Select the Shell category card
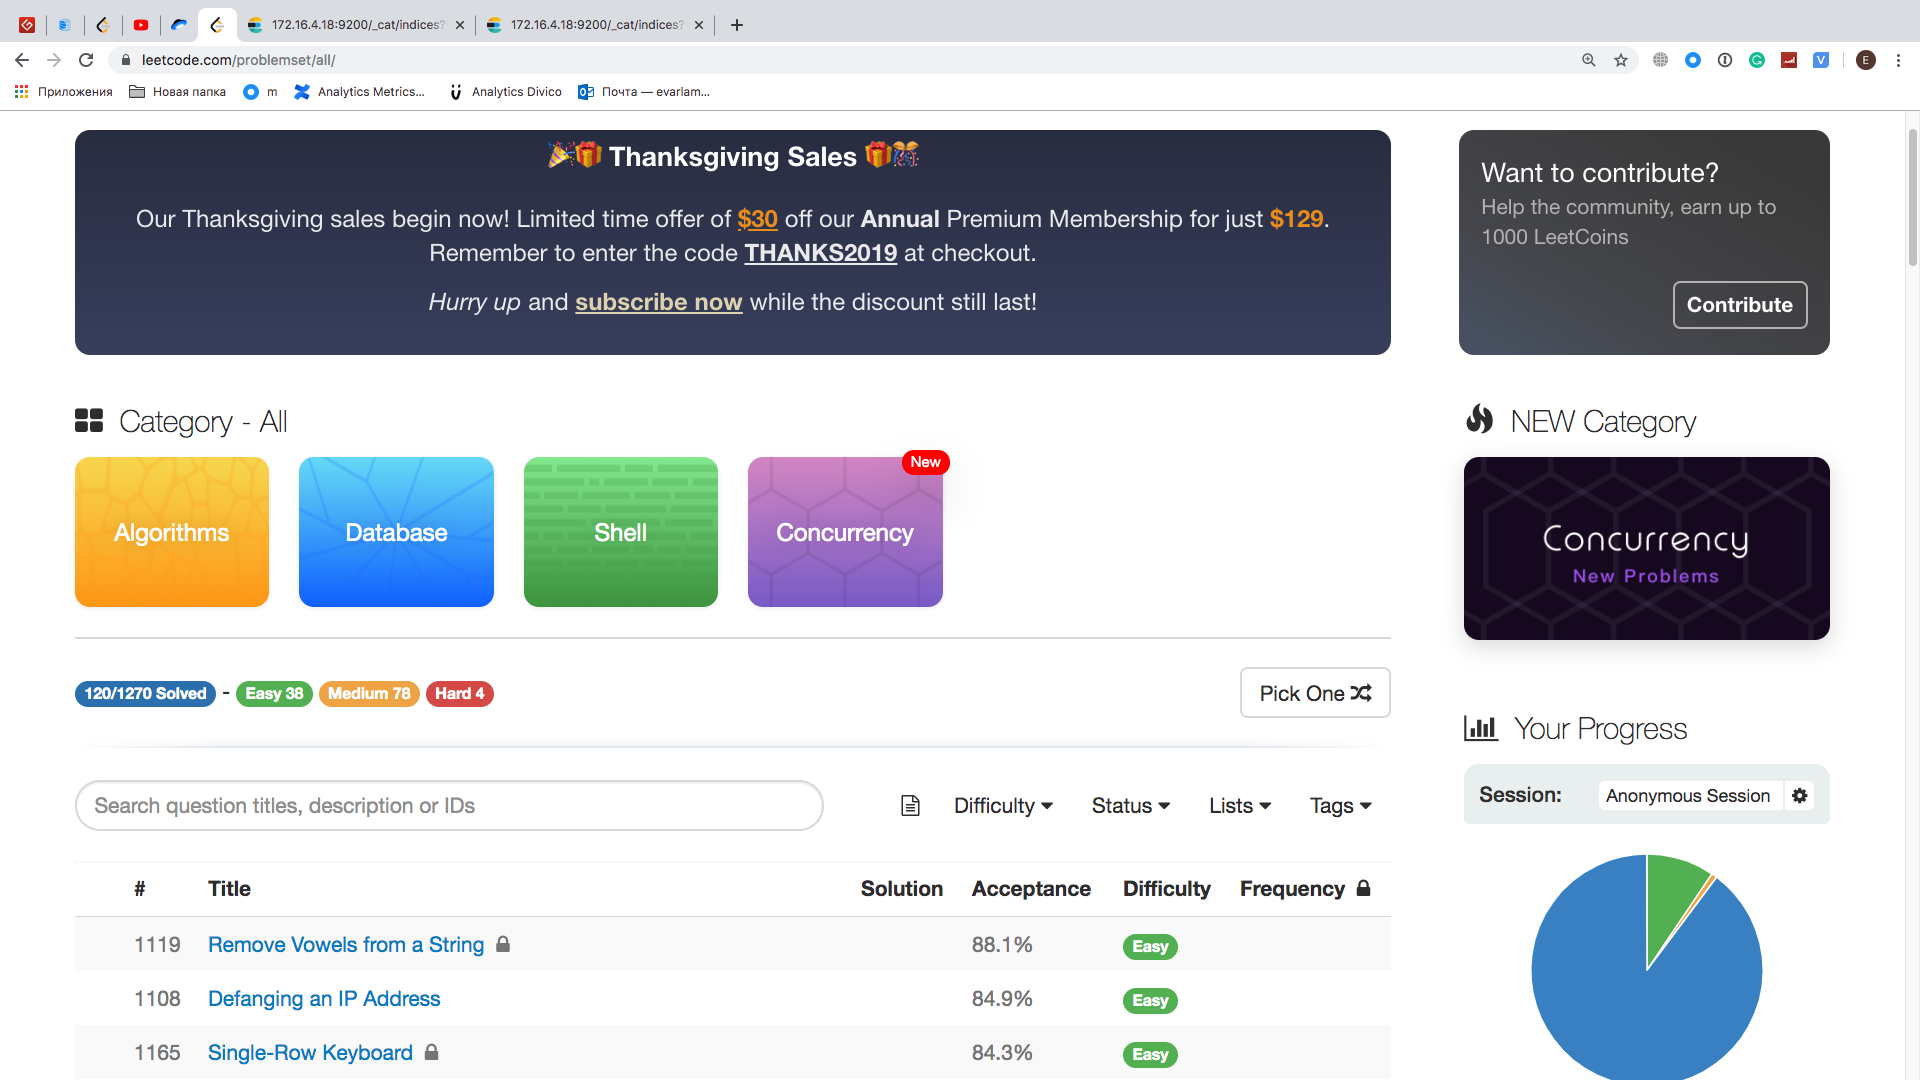Image resolution: width=1920 pixels, height=1080 pixels. [621, 532]
